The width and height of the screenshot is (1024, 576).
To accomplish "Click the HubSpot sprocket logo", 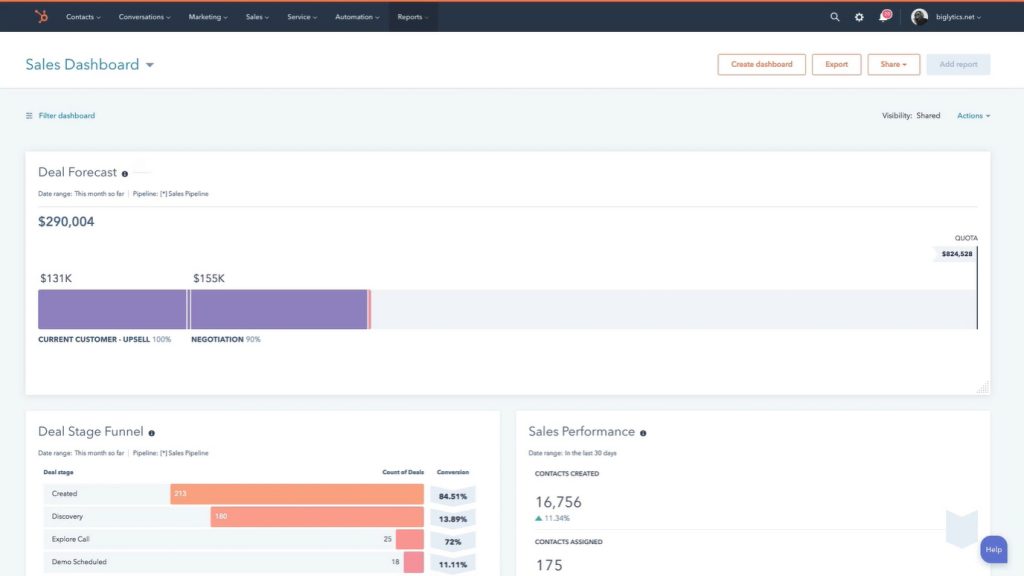I will coord(39,16).
